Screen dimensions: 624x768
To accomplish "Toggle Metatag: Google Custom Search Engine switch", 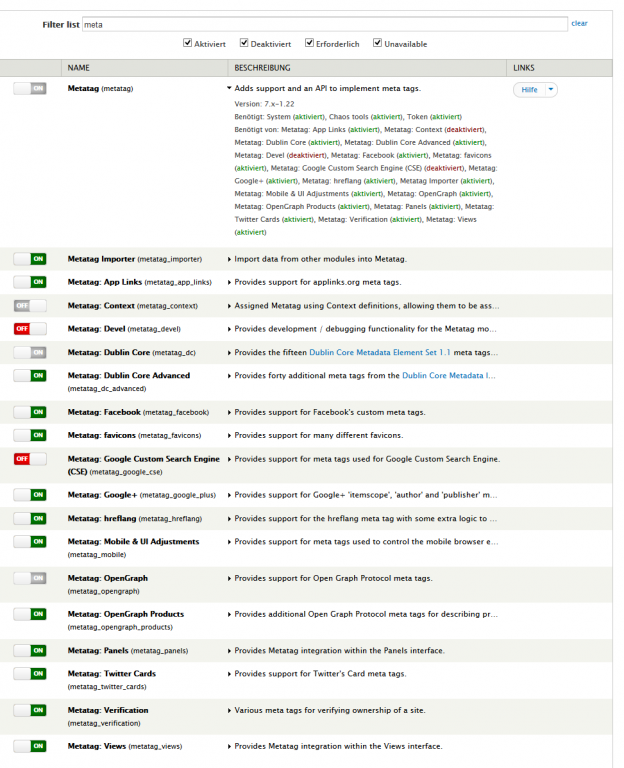I will [x=30, y=459].
